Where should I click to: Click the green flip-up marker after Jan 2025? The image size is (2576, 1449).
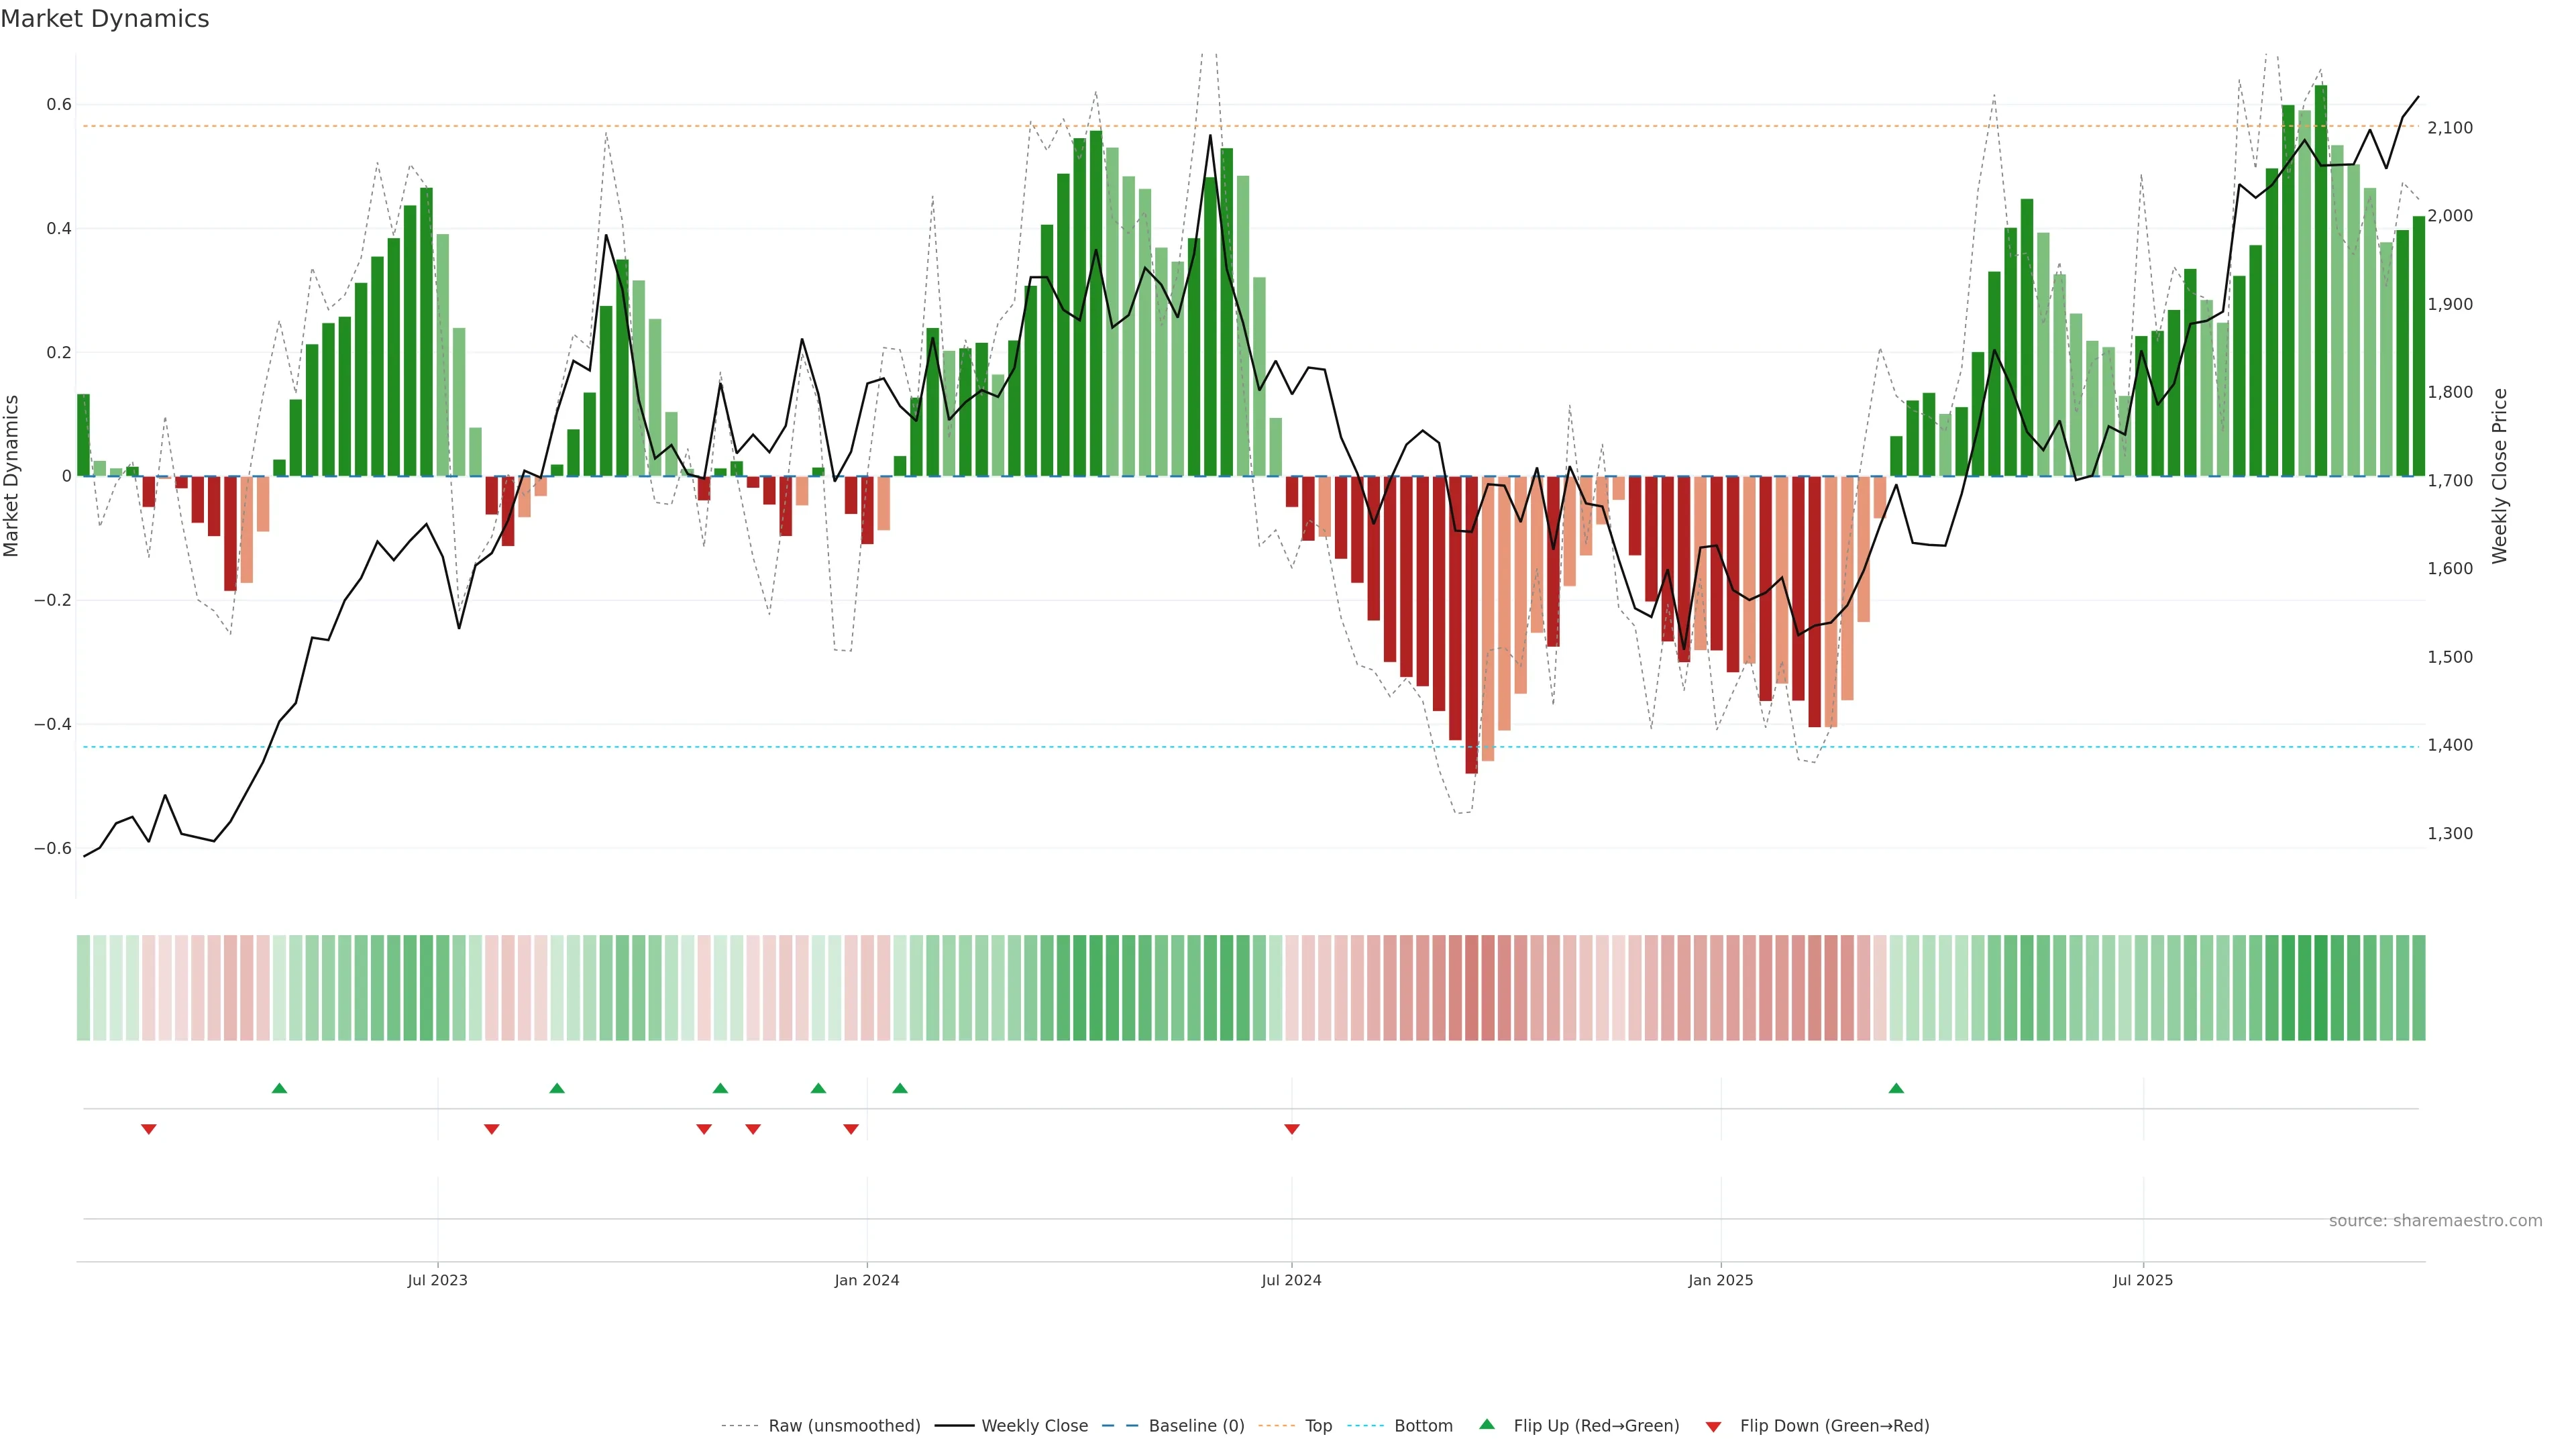(1896, 1088)
